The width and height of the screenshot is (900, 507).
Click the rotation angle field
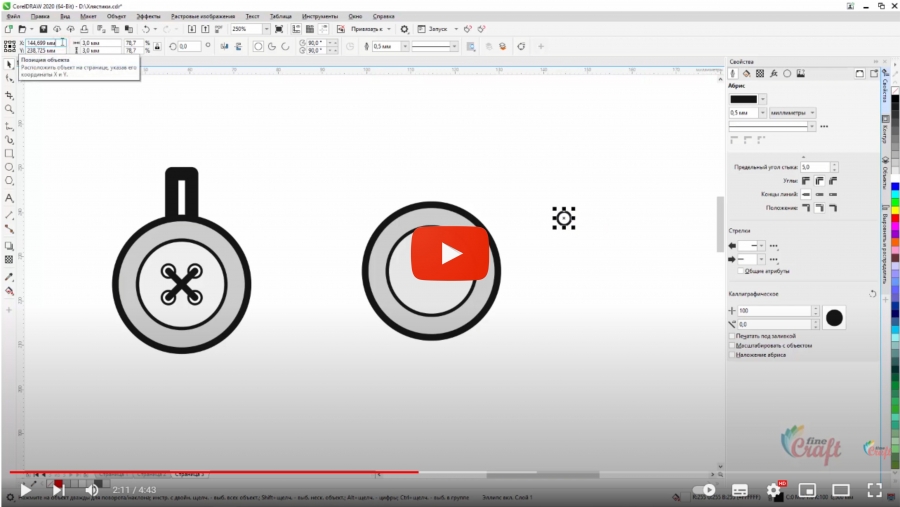[189, 47]
